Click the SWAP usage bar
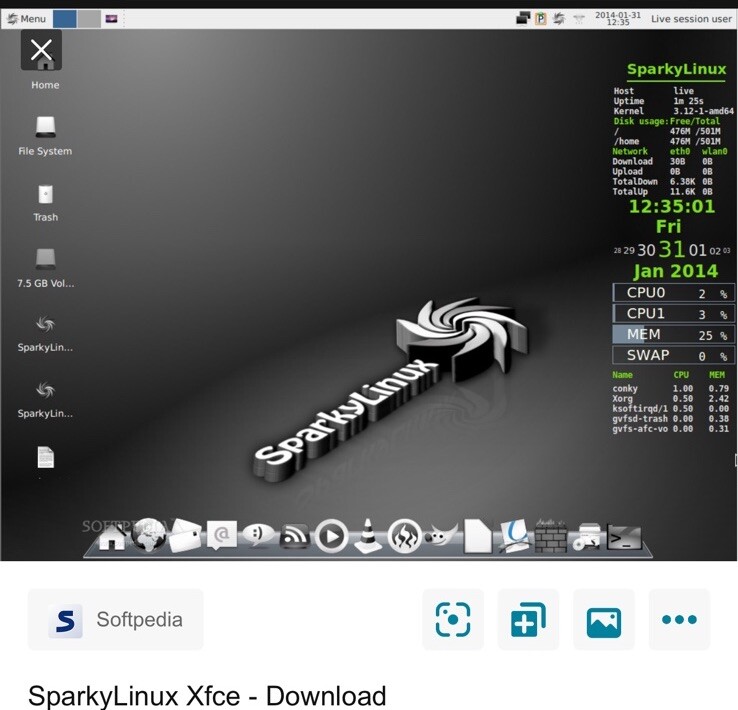This screenshot has width=738, height=710. [674, 355]
